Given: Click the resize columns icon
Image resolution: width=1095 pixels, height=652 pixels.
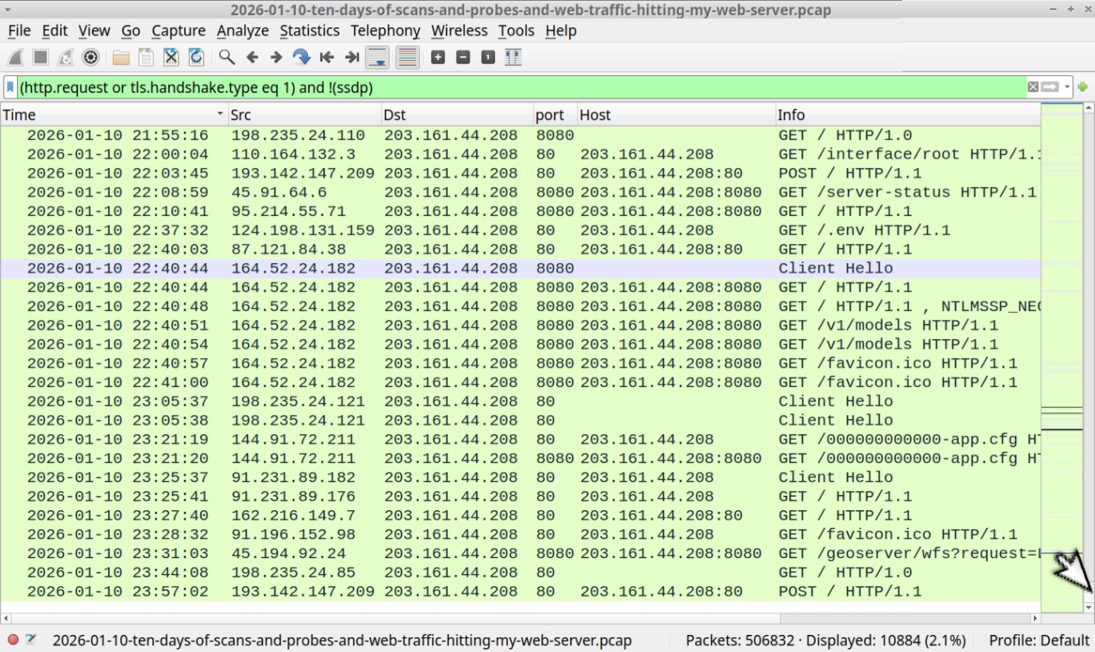Looking at the screenshot, I should coord(513,58).
